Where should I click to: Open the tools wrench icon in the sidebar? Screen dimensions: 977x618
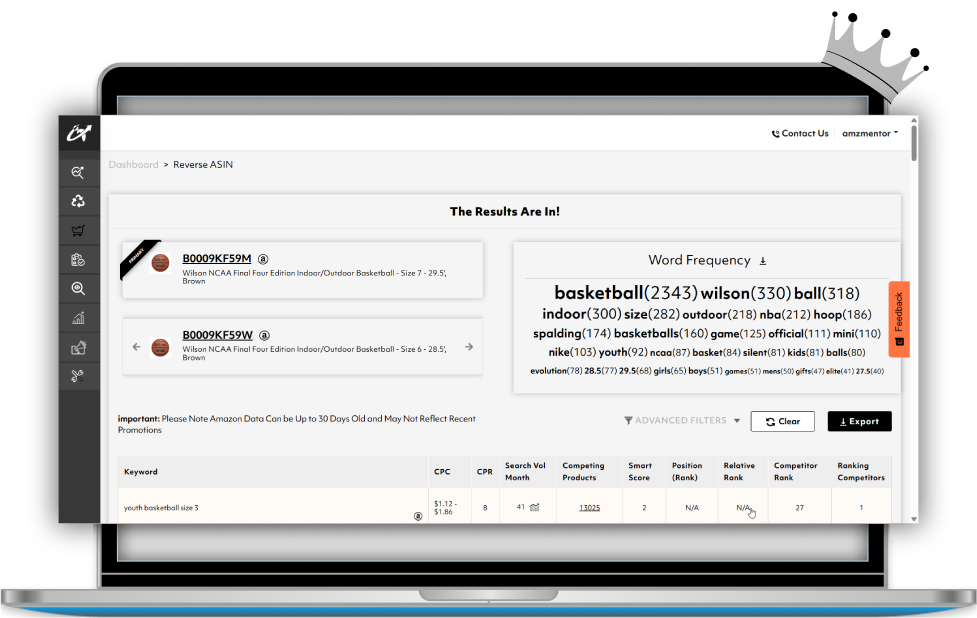79,375
